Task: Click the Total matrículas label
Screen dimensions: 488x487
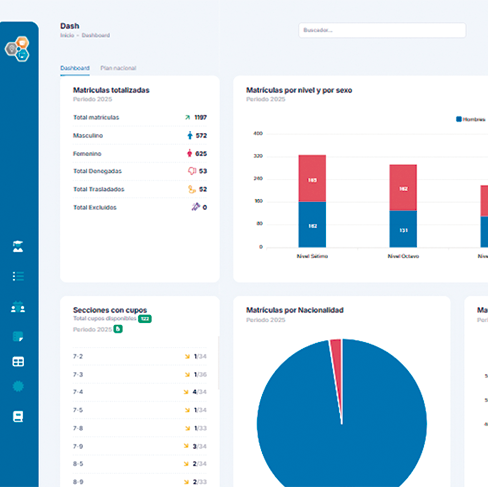Action: 96,117
